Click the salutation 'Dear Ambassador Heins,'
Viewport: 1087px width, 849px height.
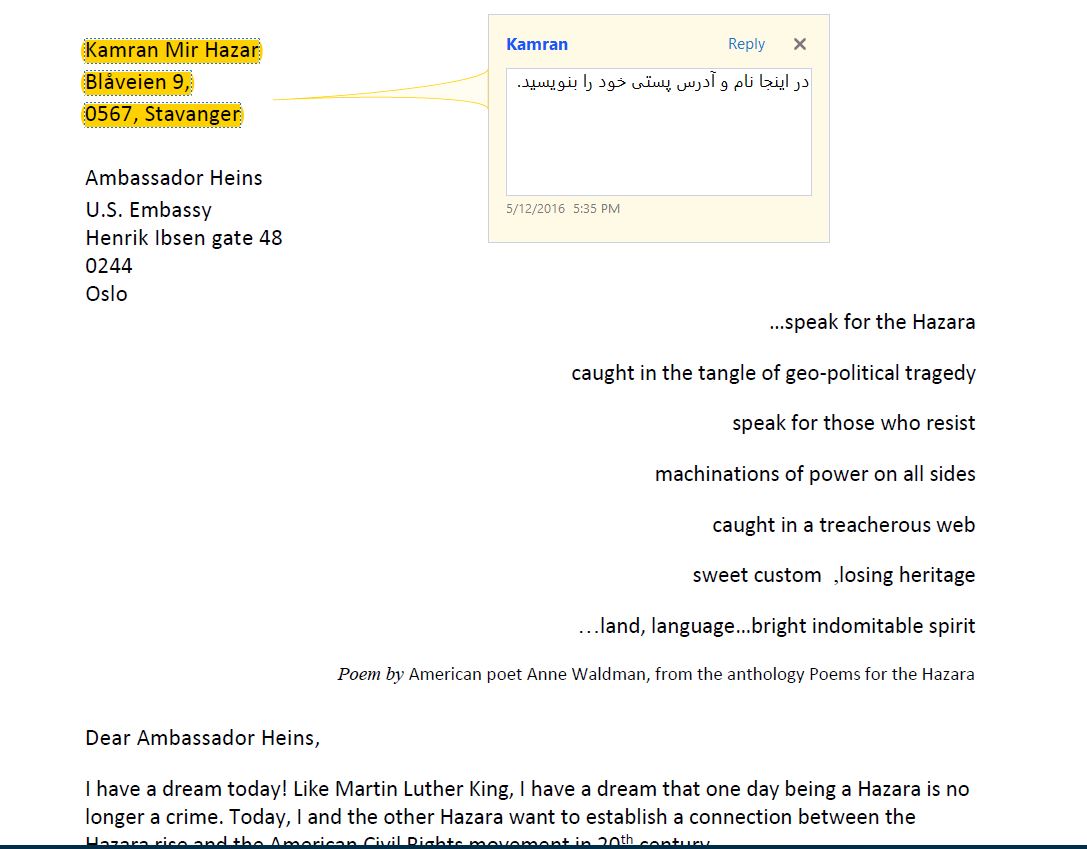tap(202, 738)
